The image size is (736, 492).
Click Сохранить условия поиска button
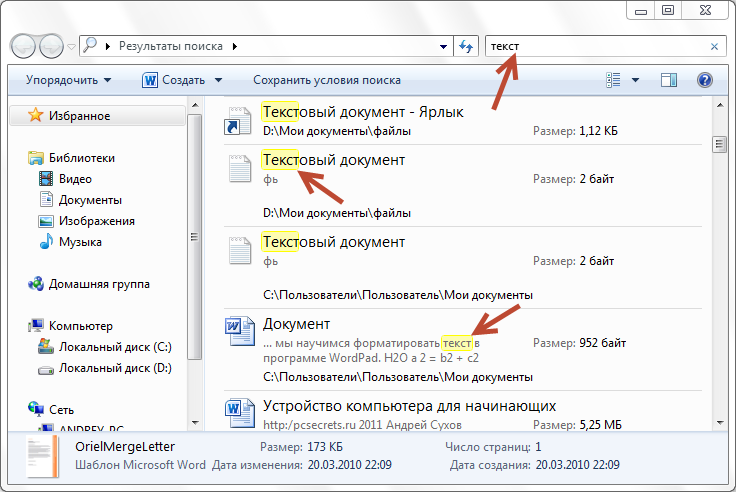click(327, 80)
